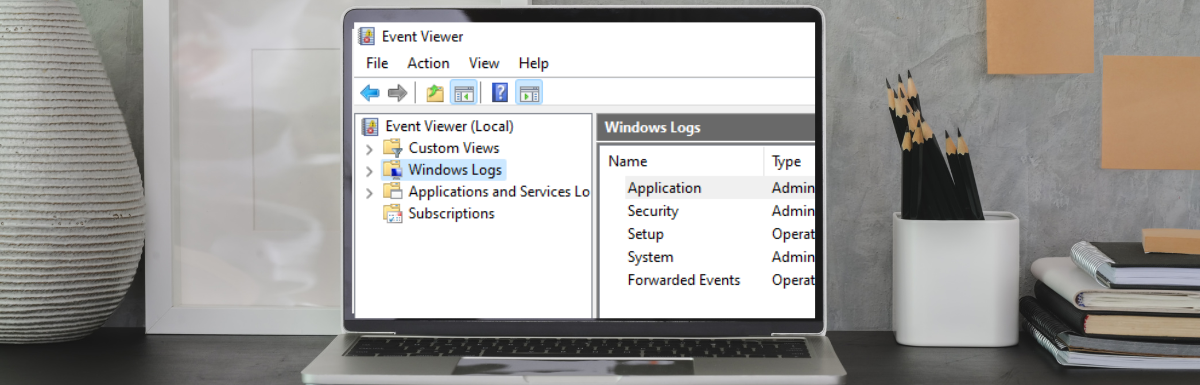Select Event Viewer (Local) tree item

[449, 126]
